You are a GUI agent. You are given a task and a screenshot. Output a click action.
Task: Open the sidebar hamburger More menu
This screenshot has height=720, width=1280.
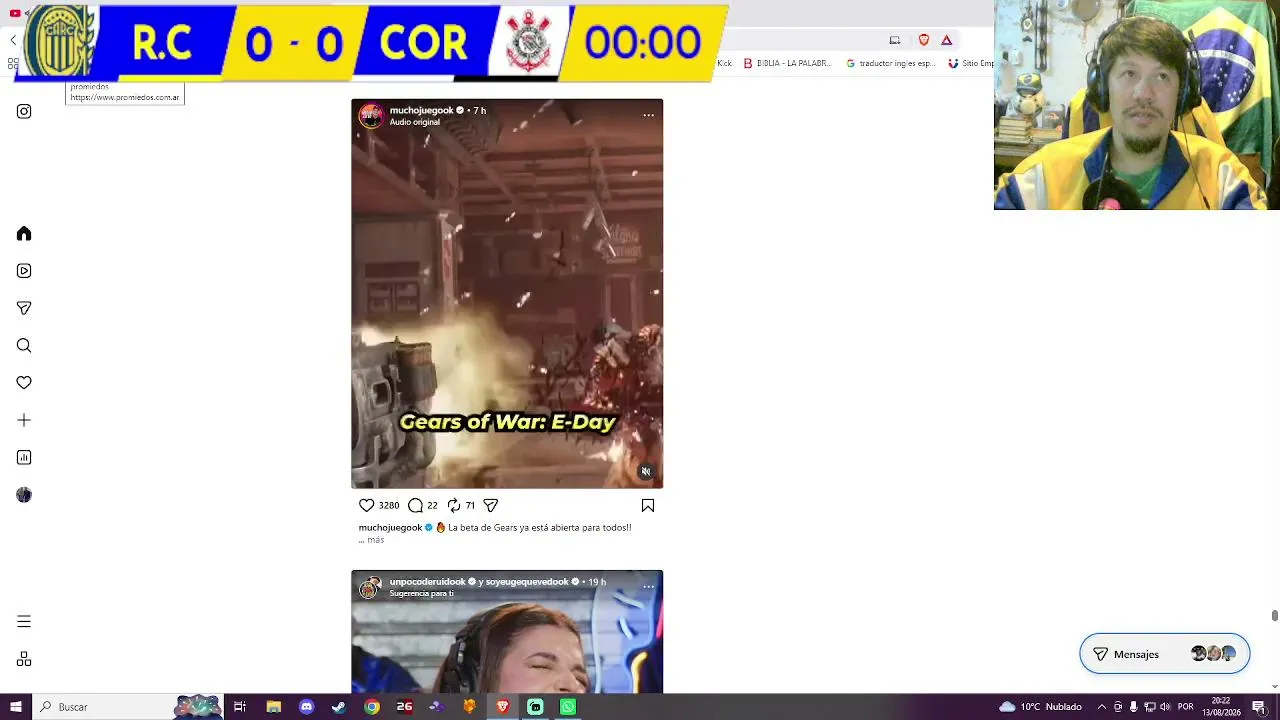click(24, 622)
